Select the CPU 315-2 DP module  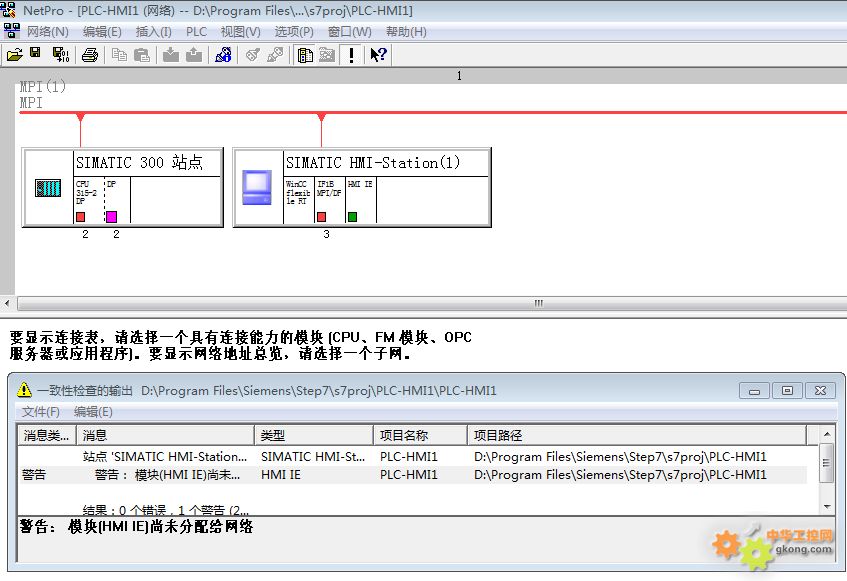89,200
